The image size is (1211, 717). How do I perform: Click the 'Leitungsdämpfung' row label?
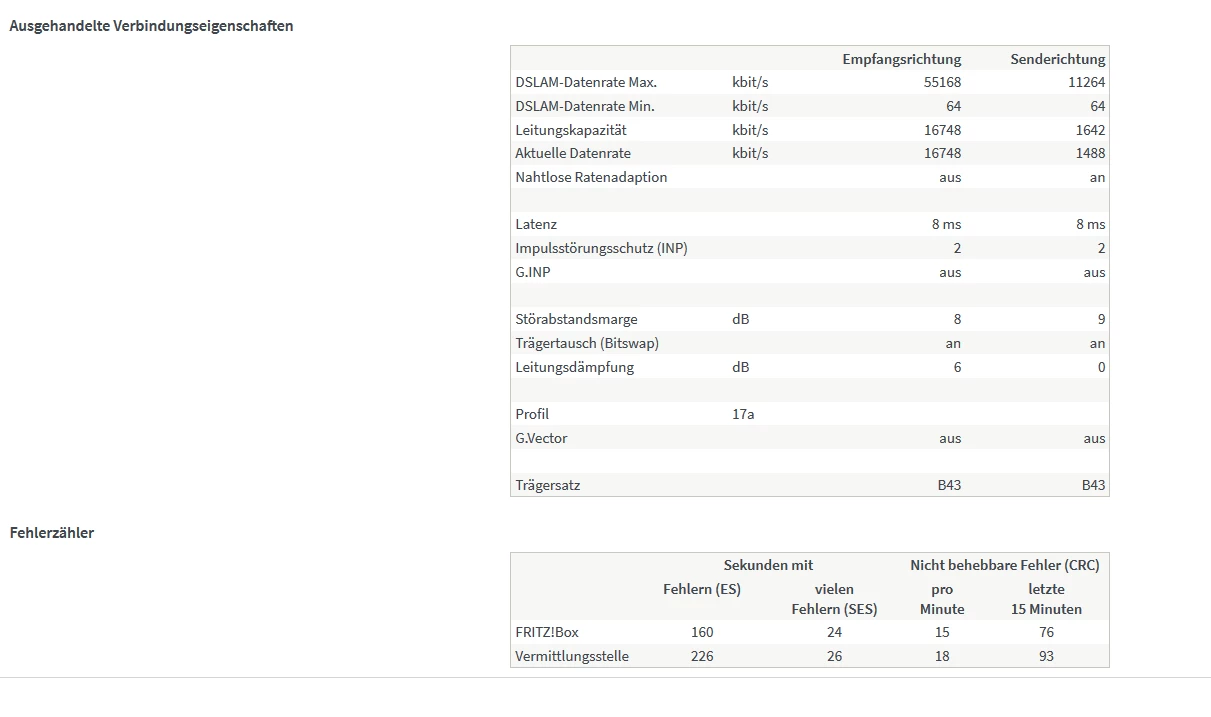coord(574,367)
